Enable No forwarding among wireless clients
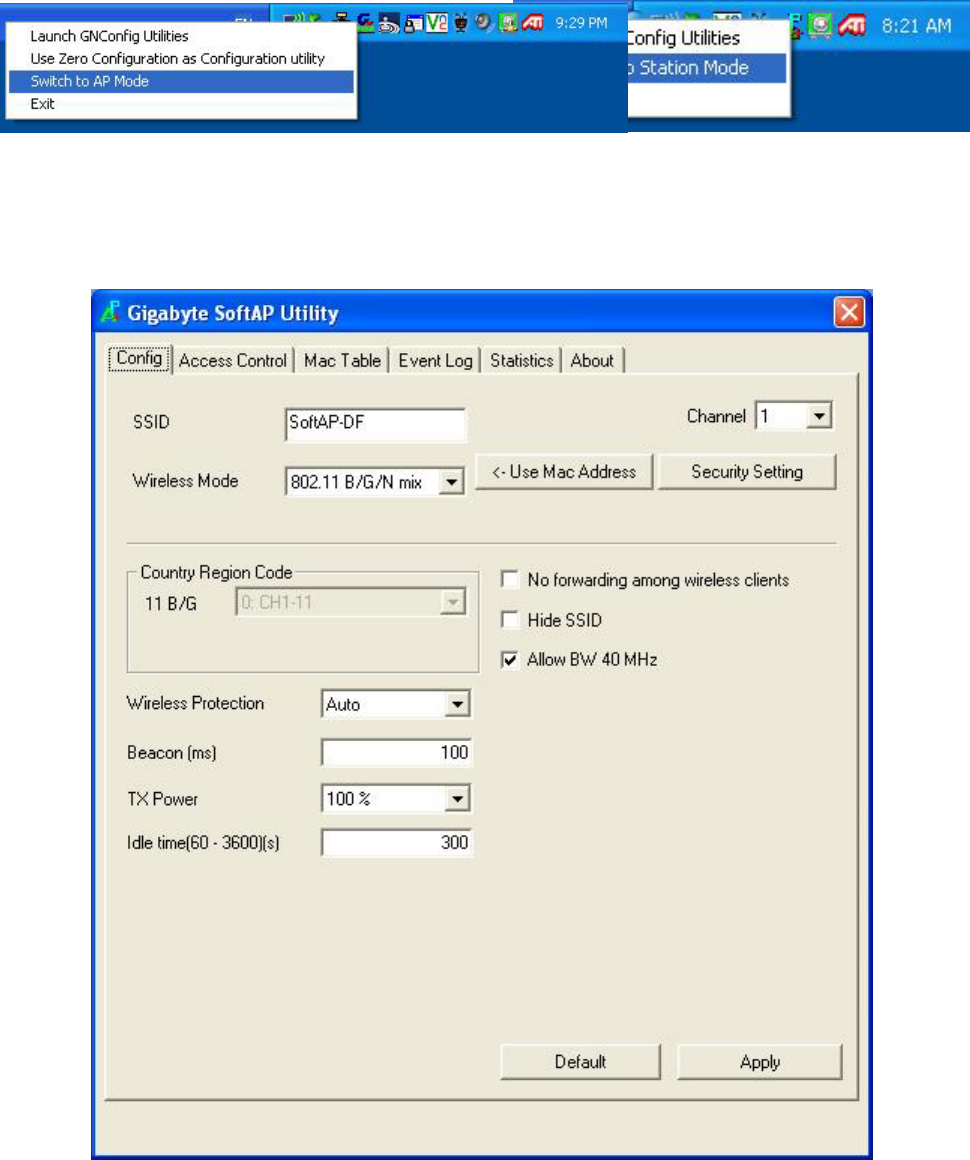 pos(509,579)
